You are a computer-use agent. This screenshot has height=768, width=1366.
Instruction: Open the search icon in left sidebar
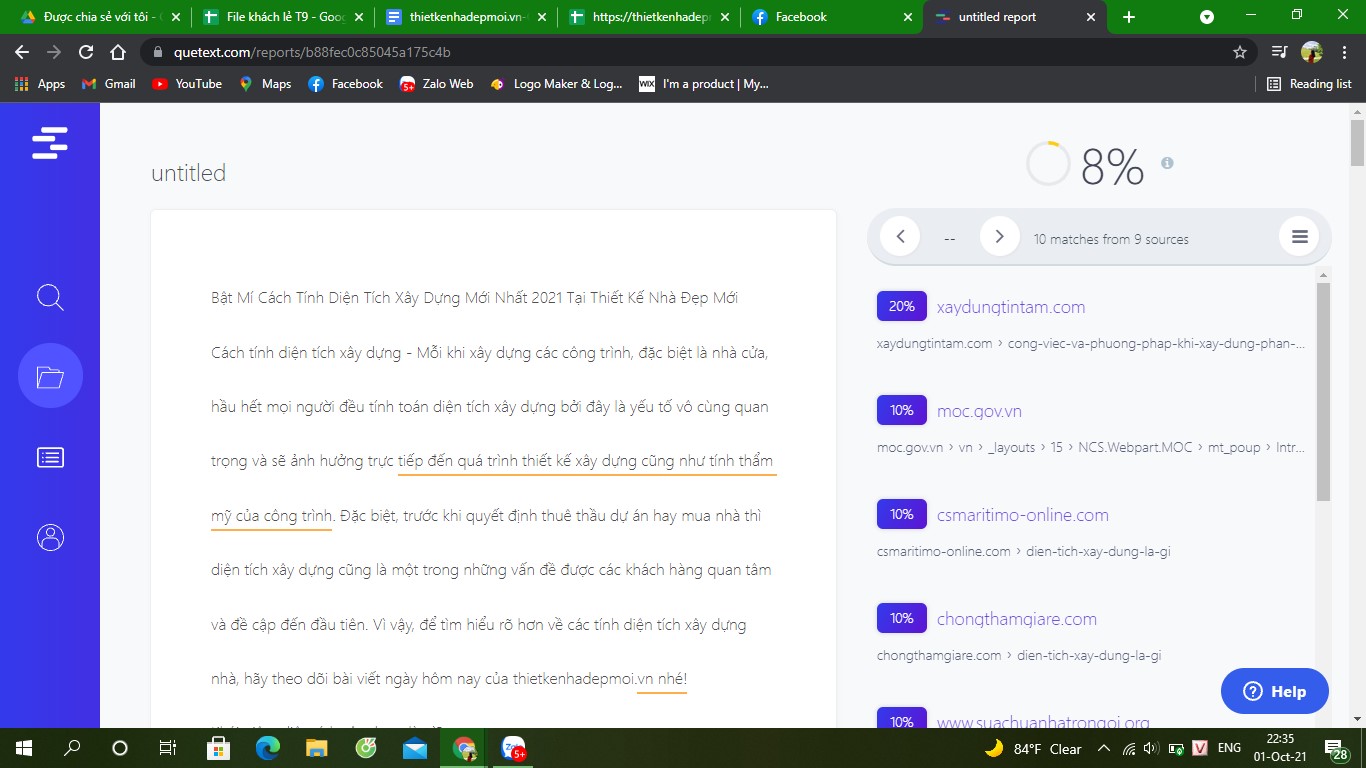pyautogui.click(x=50, y=297)
